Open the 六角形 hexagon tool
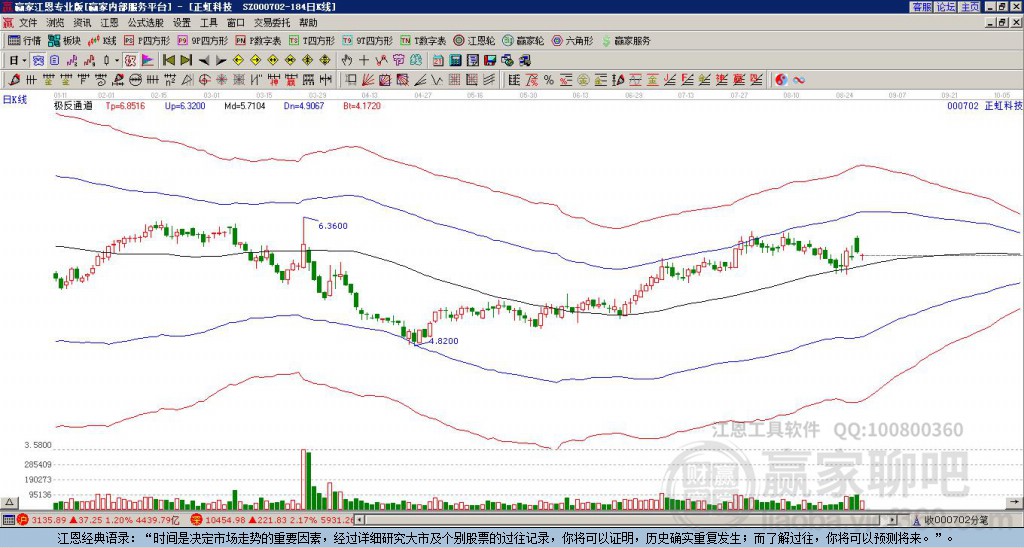The width and height of the screenshot is (1024, 548). point(572,40)
